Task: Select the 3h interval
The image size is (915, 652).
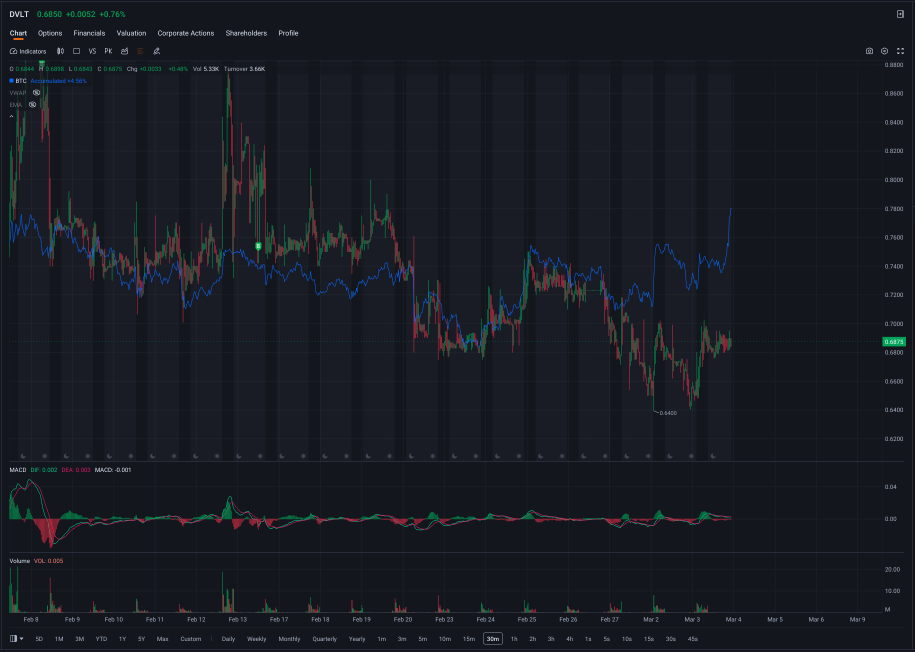Action: tap(551, 639)
